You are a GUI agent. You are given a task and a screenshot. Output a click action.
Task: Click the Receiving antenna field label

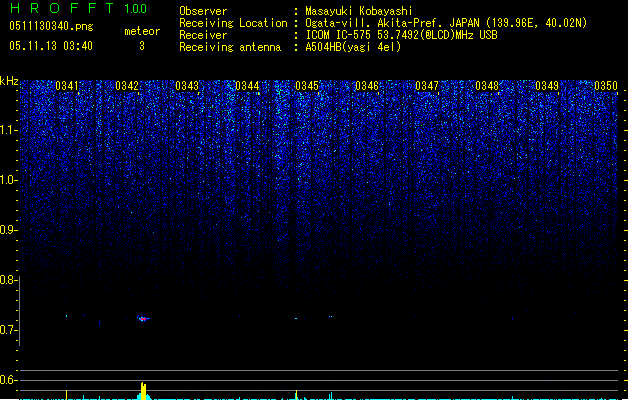pyautogui.click(x=230, y=47)
